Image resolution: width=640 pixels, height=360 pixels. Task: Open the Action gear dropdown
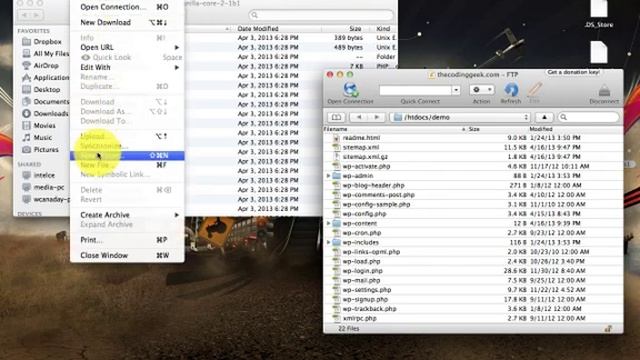point(482,89)
